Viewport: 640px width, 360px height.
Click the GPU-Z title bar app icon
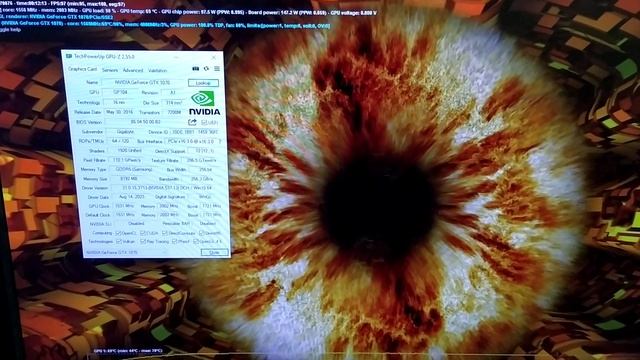point(69,56)
